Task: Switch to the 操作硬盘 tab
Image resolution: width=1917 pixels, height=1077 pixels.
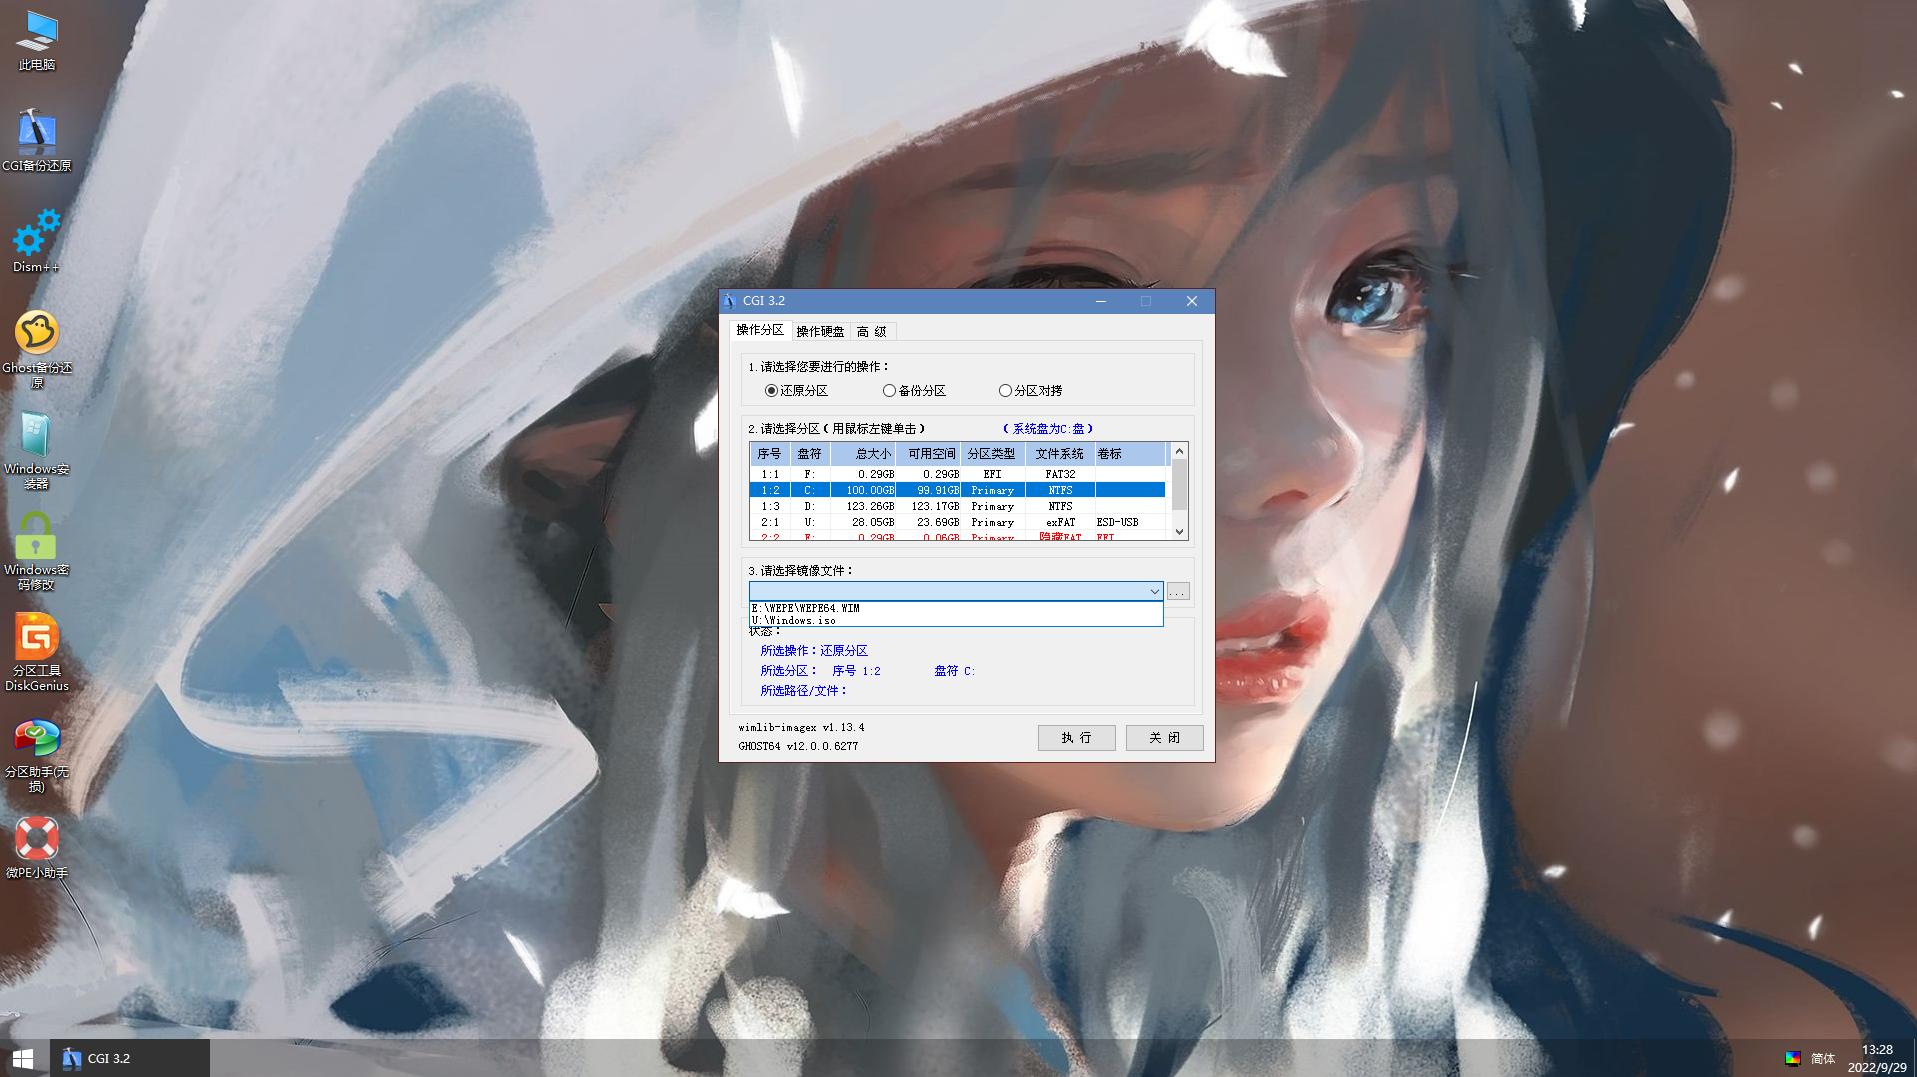Action: [x=820, y=332]
